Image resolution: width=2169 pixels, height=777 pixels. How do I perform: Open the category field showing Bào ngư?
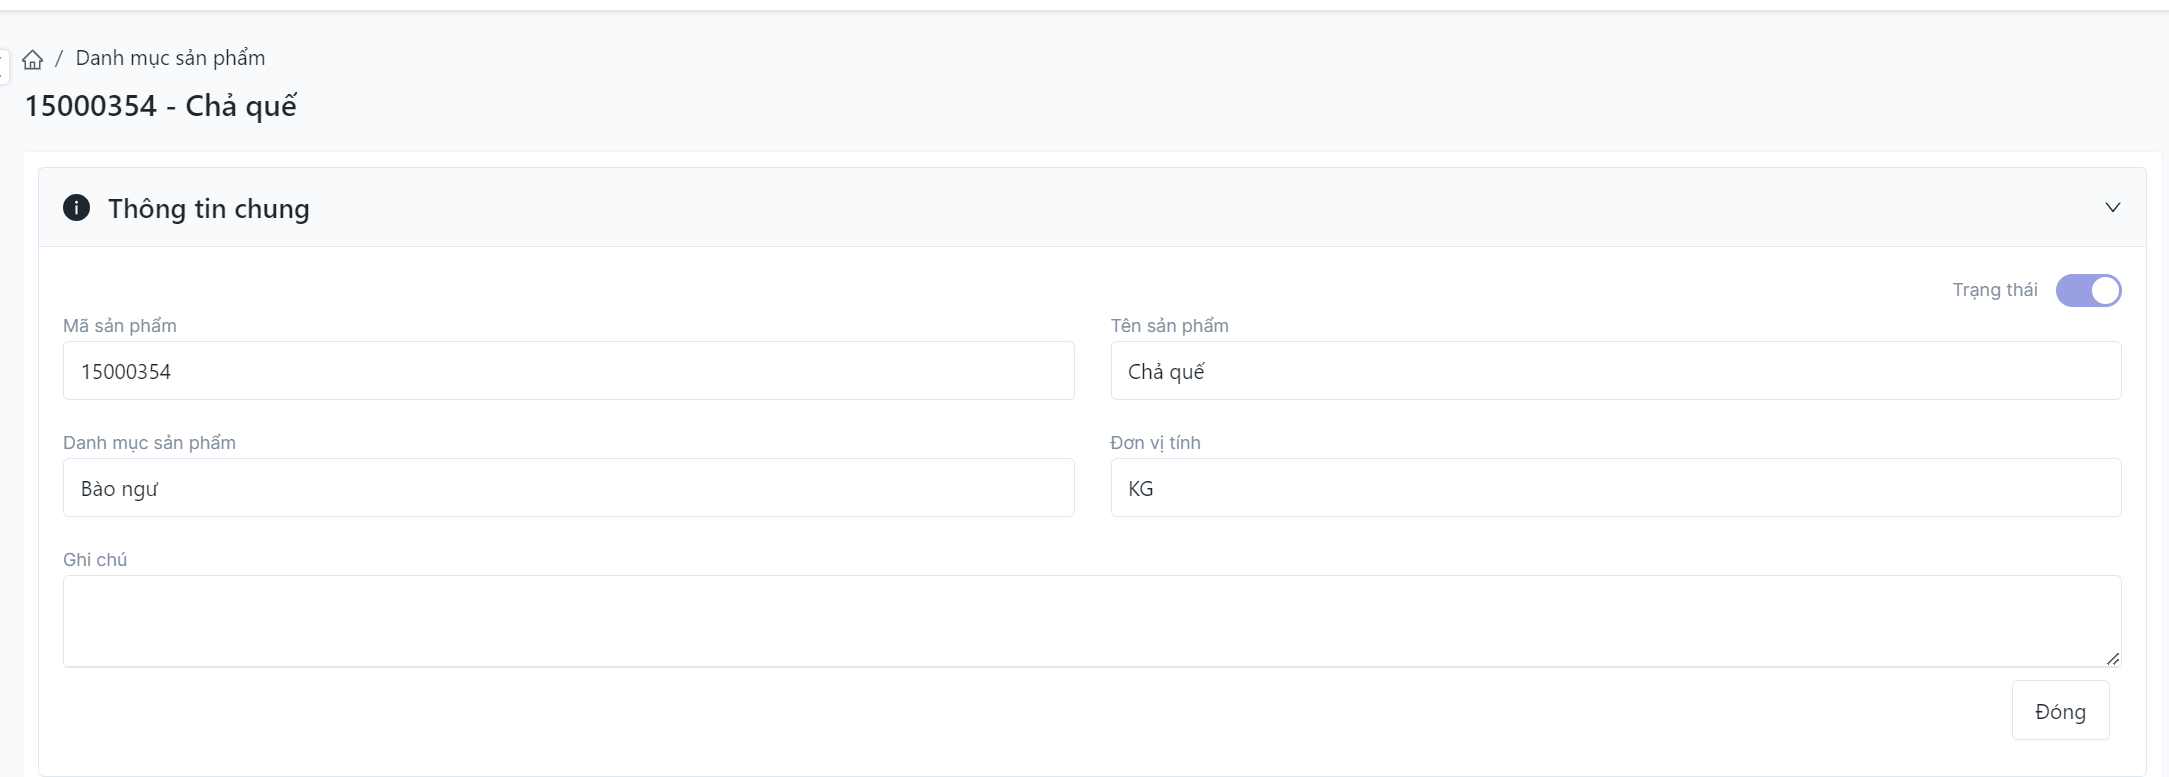pos(568,488)
